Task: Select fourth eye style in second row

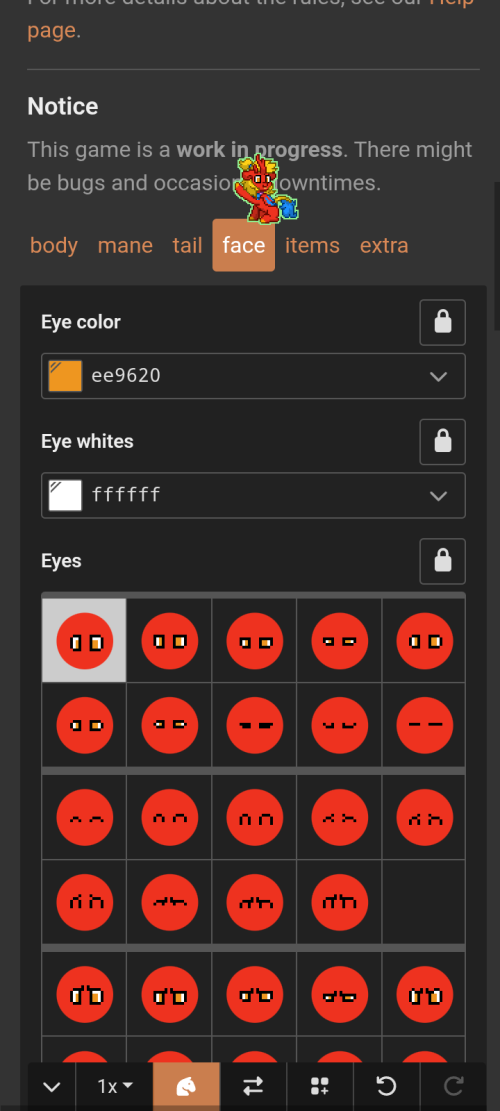Action: 339,725
